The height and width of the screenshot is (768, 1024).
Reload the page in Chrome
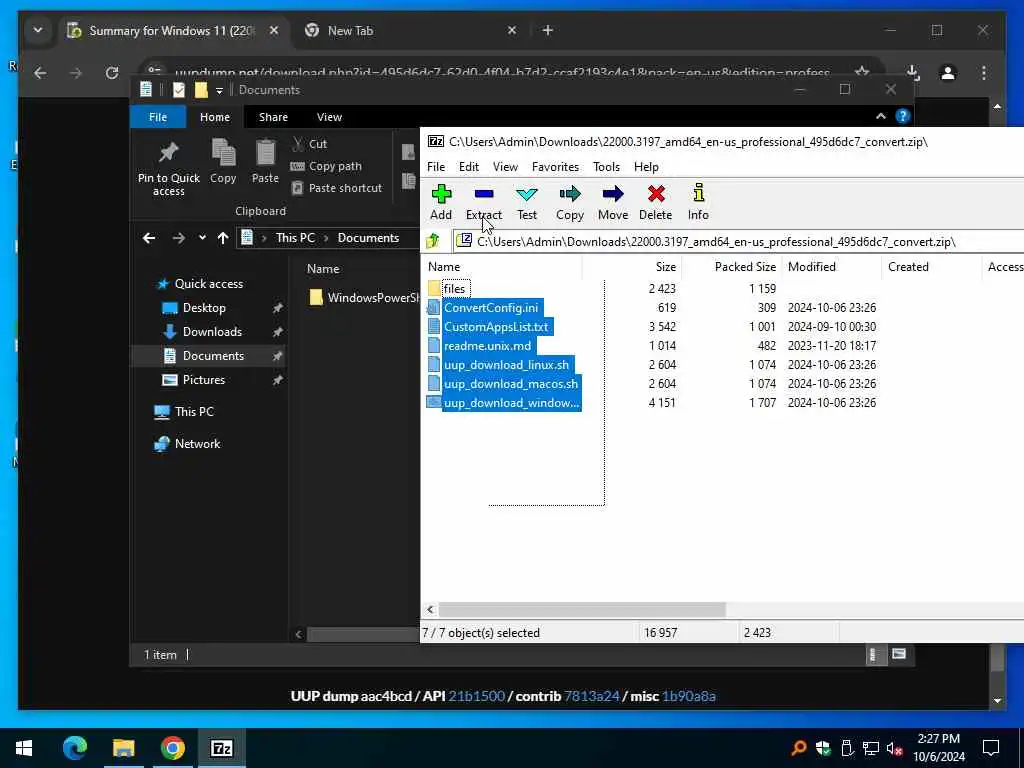pyautogui.click(x=112, y=72)
